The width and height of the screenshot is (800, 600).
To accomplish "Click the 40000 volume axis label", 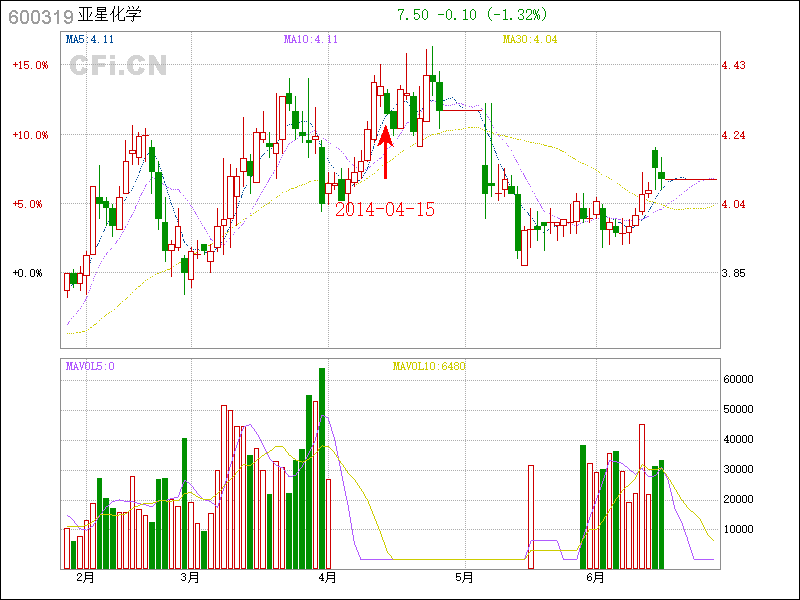I will [738, 439].
